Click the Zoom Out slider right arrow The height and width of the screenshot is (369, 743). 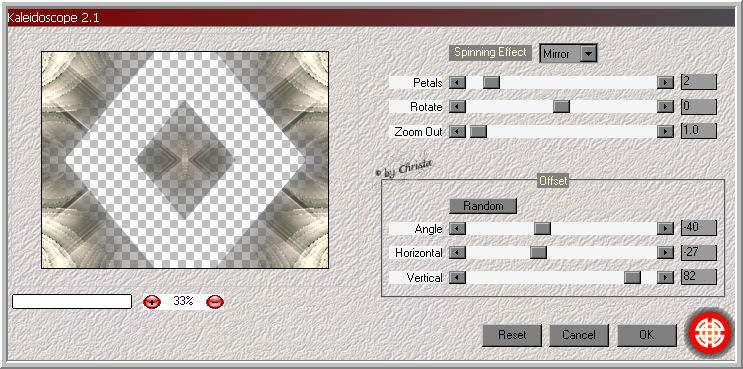coord(665,132)
